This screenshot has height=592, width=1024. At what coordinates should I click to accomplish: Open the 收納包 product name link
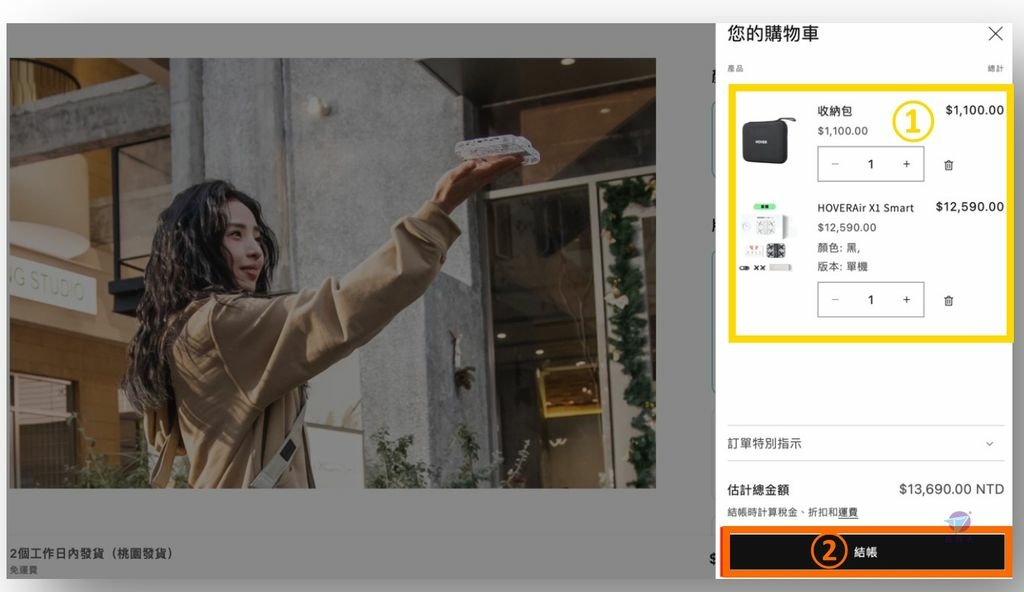point(835,111)
